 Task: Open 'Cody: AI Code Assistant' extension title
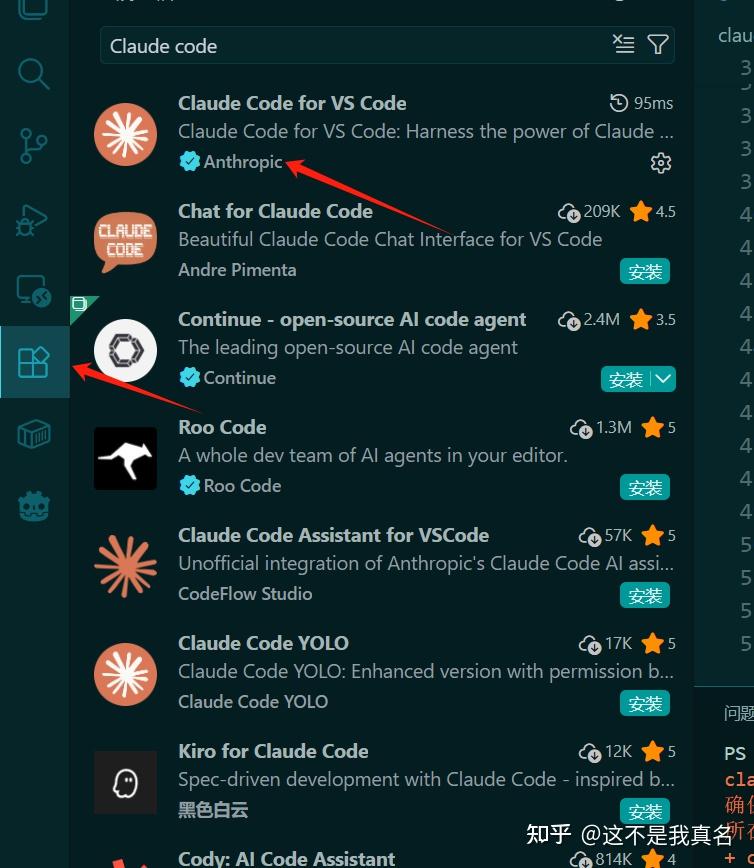tap(287, 859)
